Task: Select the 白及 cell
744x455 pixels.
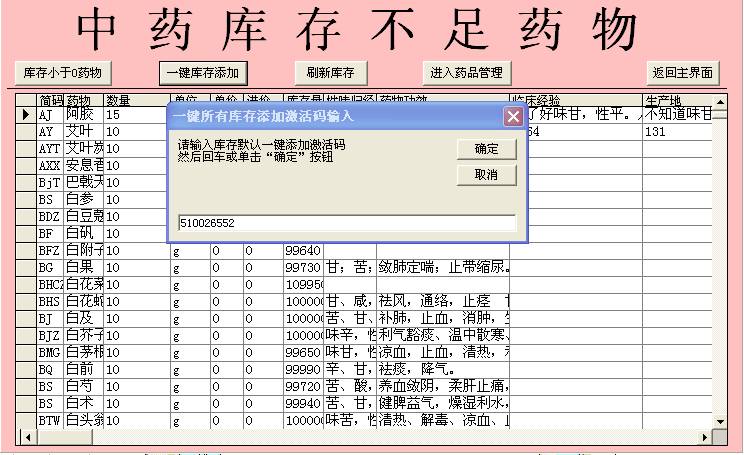Action: (x=84, y=318)
